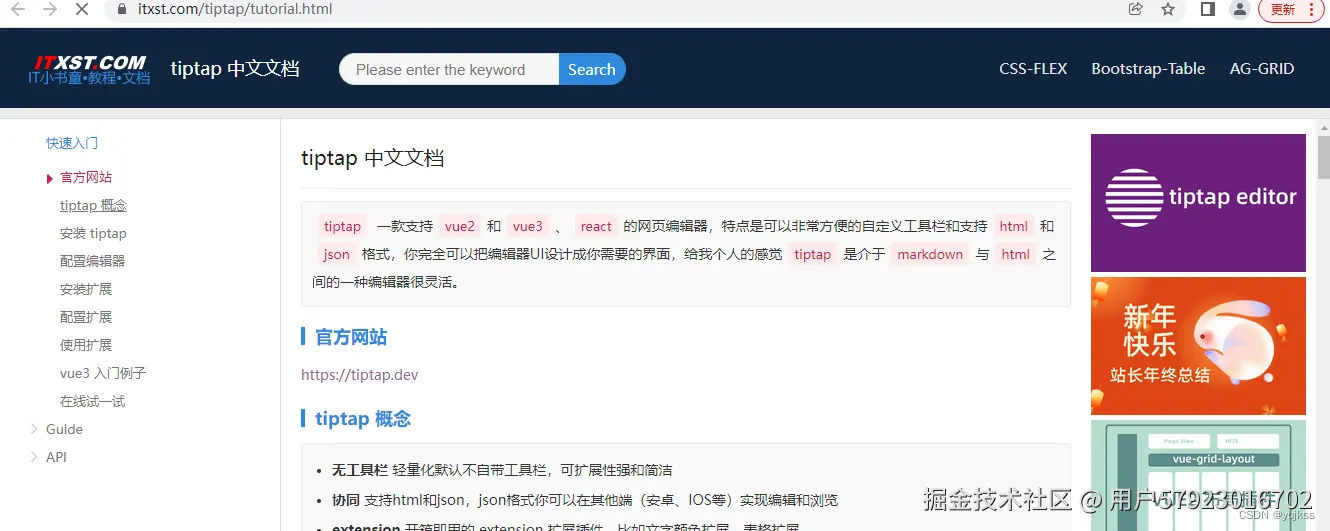Click Guide sidebar label
This screenshot has width=1330, height=531.
pos(64,429)
